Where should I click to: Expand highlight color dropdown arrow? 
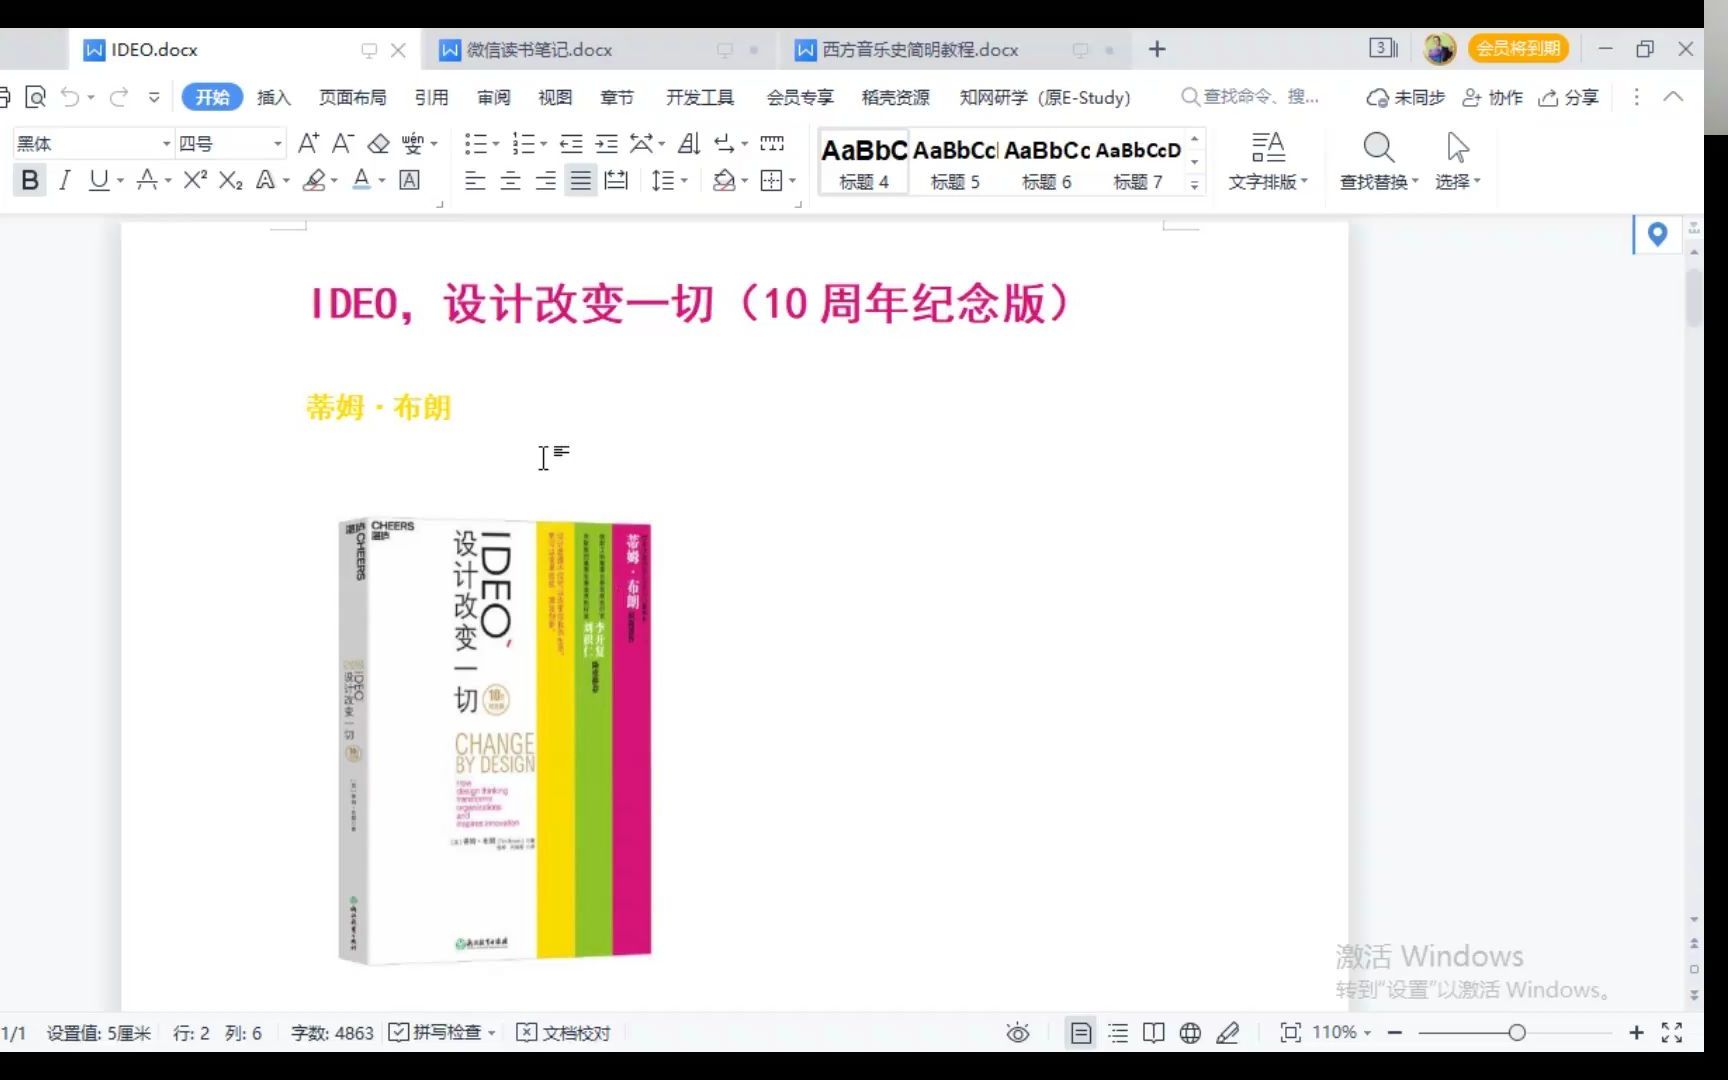(334, 181)
